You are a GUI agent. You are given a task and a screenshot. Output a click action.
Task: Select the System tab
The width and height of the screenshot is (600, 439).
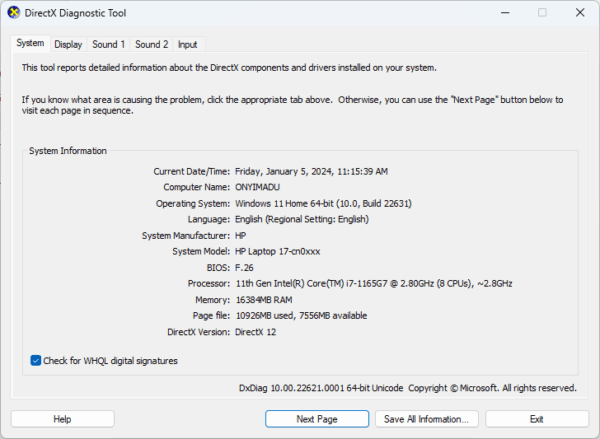[30, 43]
